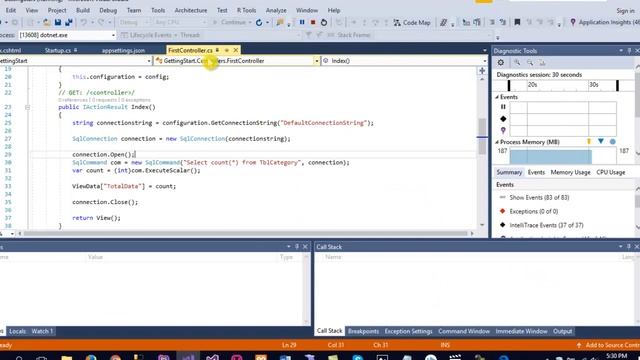Zoom in on Diagnostic Tools timeline
Viewport: 640px width, 360px height.
[517, 62]
